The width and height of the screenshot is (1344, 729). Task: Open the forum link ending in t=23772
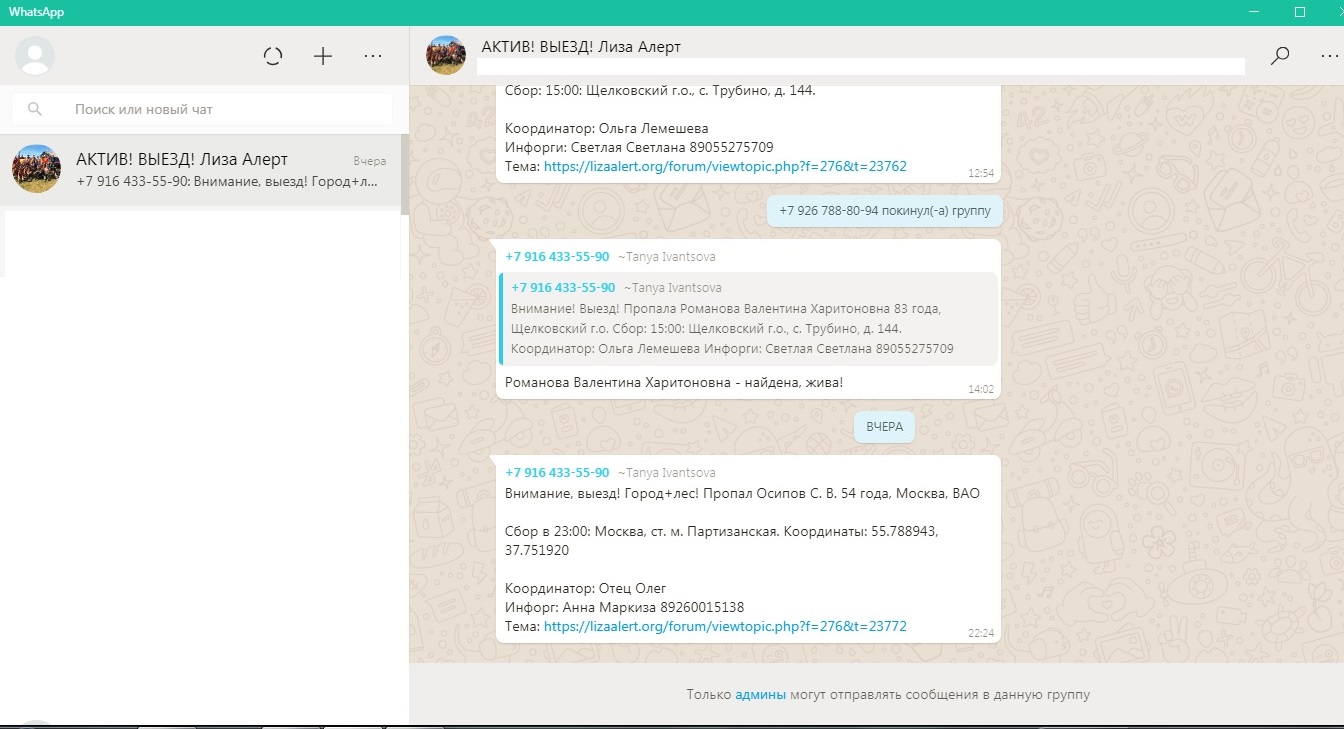tap(725, 627)
